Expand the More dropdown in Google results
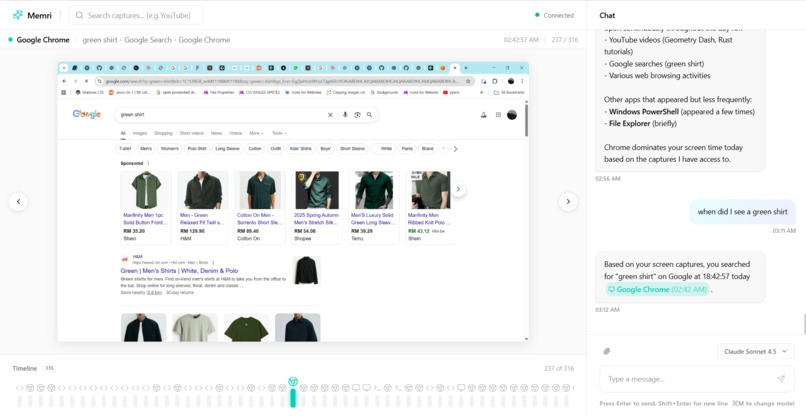Image resolution: width=806 pixels, height=416 pixels. point(257,133)
